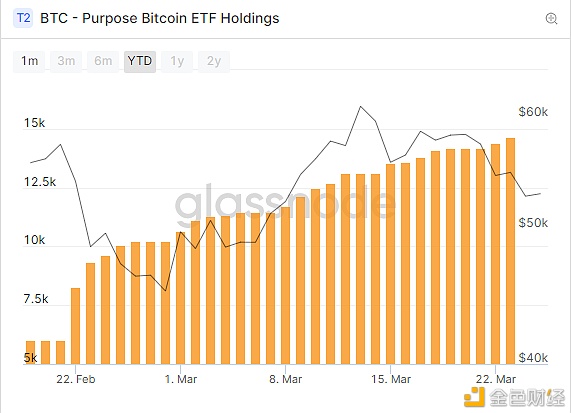Click the price line low near 1 Mar
The width and height of the screenshot is (571, 413).
[166, 291]
